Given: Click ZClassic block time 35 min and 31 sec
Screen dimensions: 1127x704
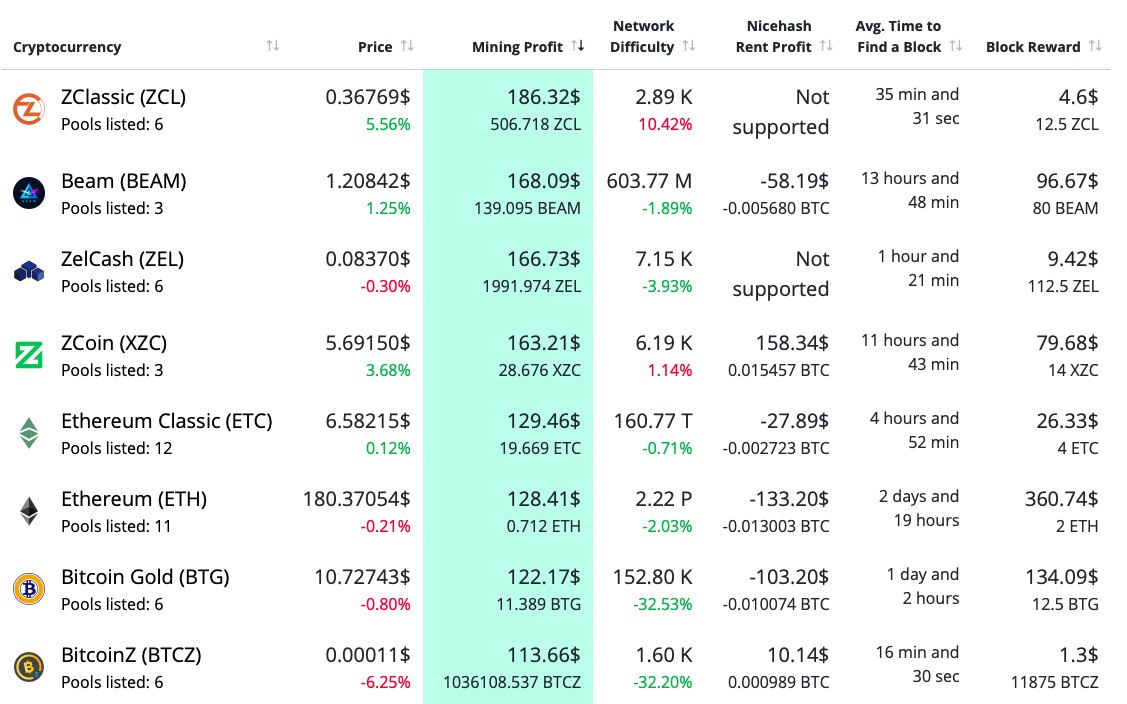Looking at the screenshot, I should click(917, 106).
